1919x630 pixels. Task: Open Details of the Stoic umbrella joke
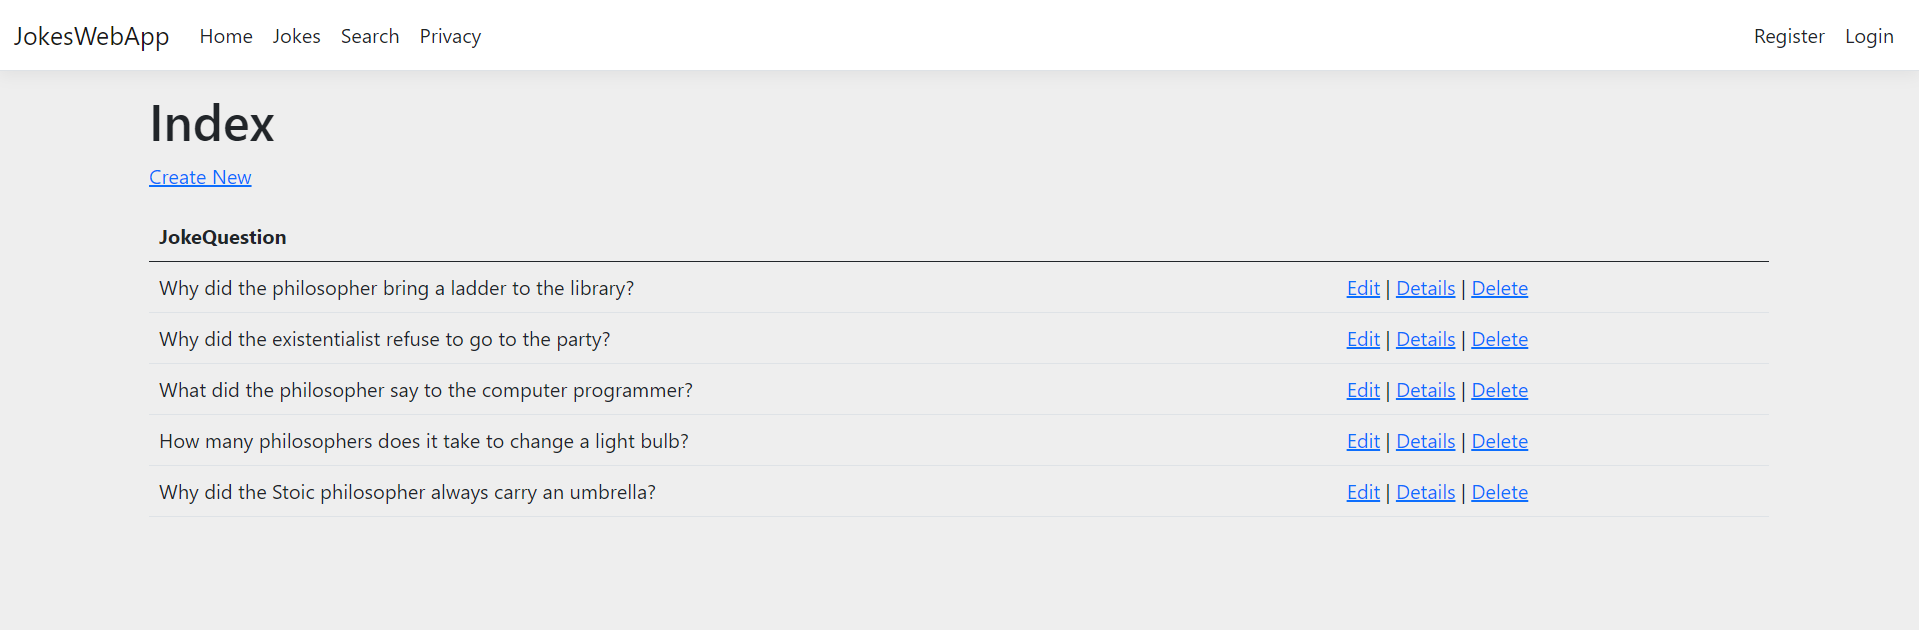[x=1425, y=492]
